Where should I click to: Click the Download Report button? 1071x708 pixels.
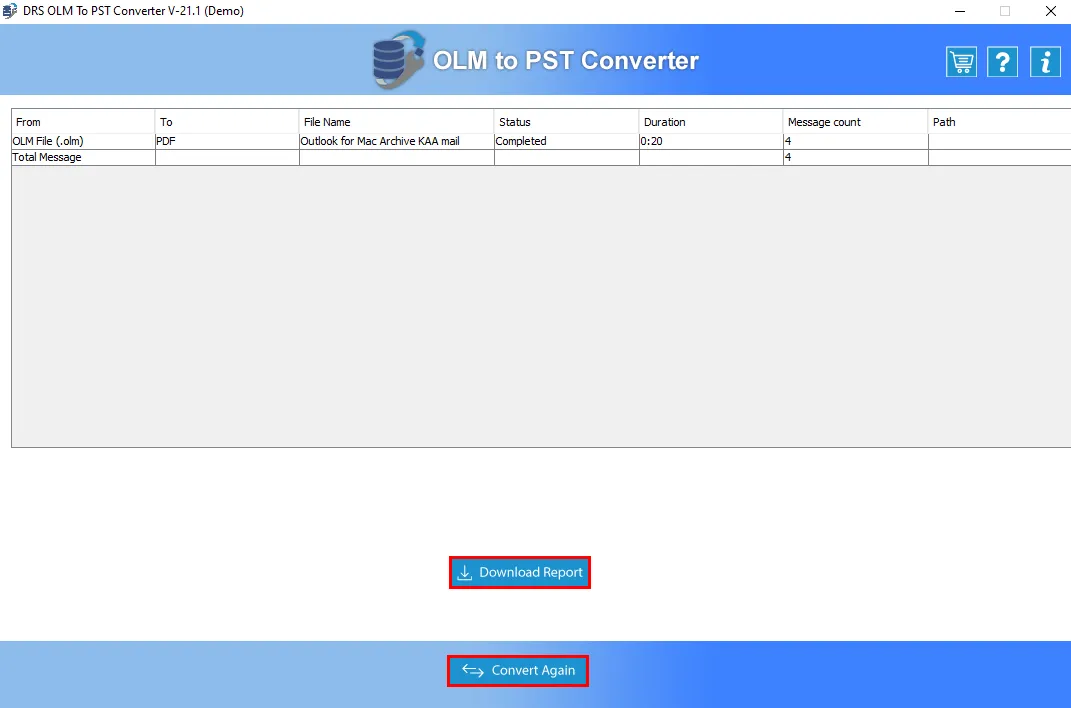tap(520, 572)
